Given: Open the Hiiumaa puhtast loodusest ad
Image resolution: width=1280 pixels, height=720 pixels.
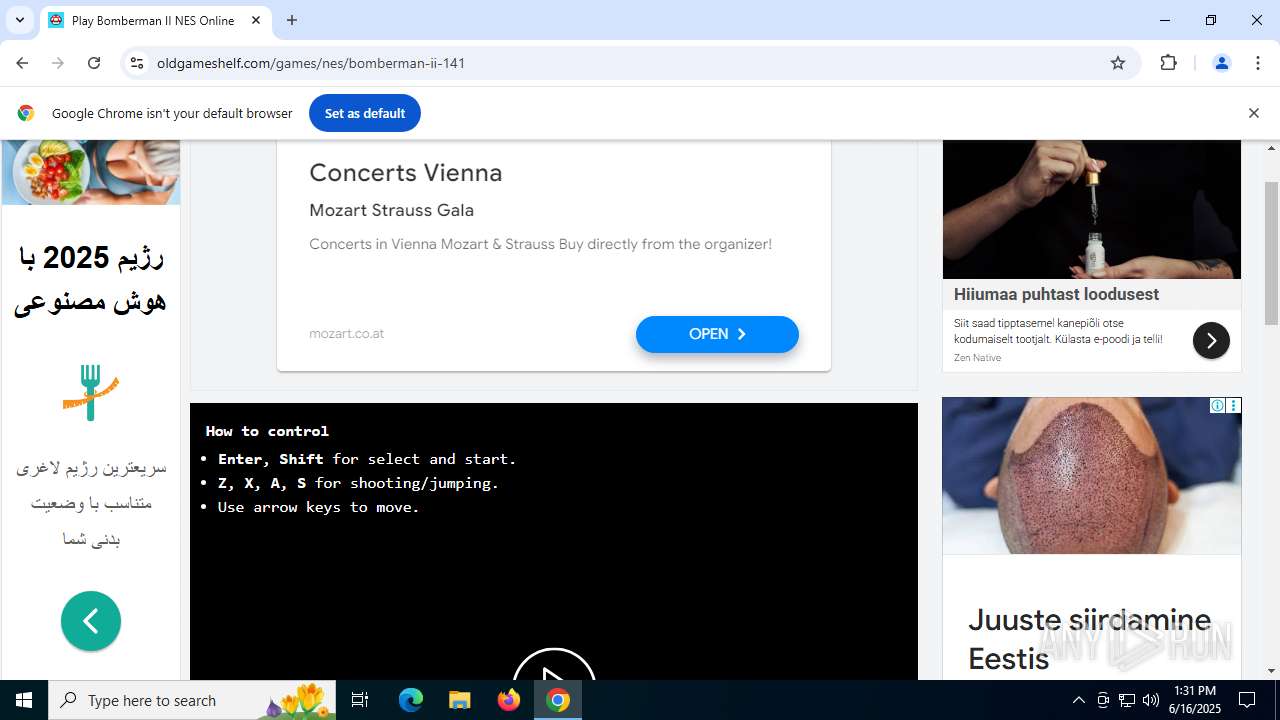Looking at the screenshot, I should pos(1056,294).
